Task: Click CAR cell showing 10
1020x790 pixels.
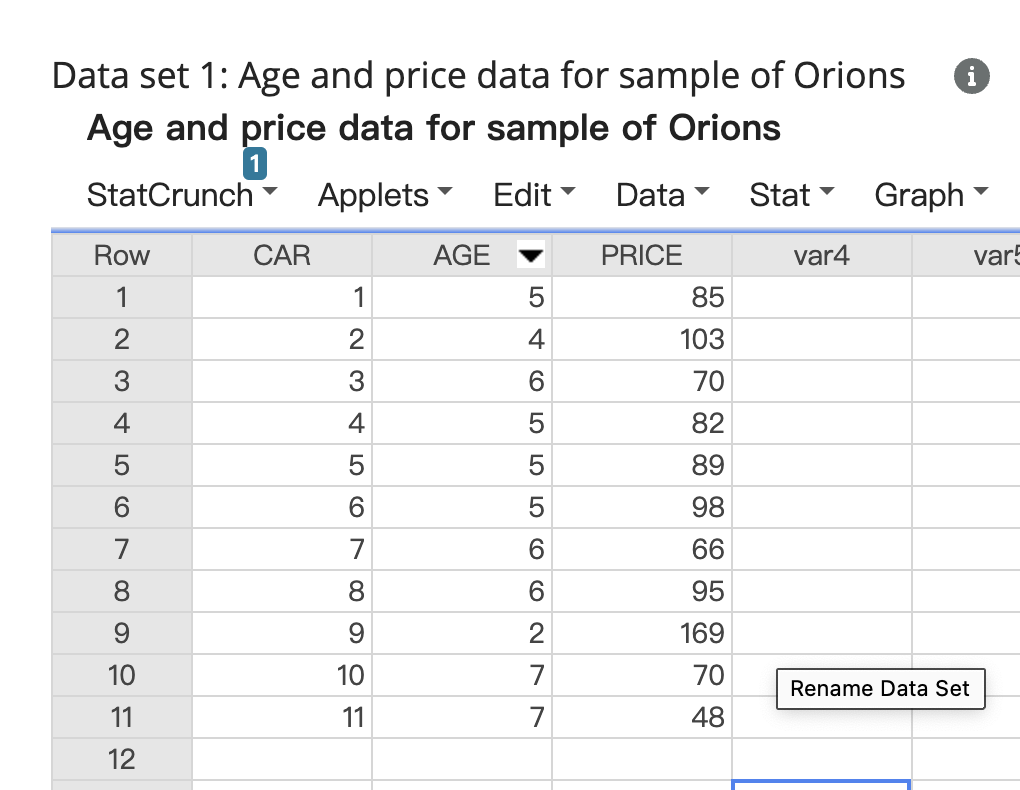Action: click(x=282, y=675)
